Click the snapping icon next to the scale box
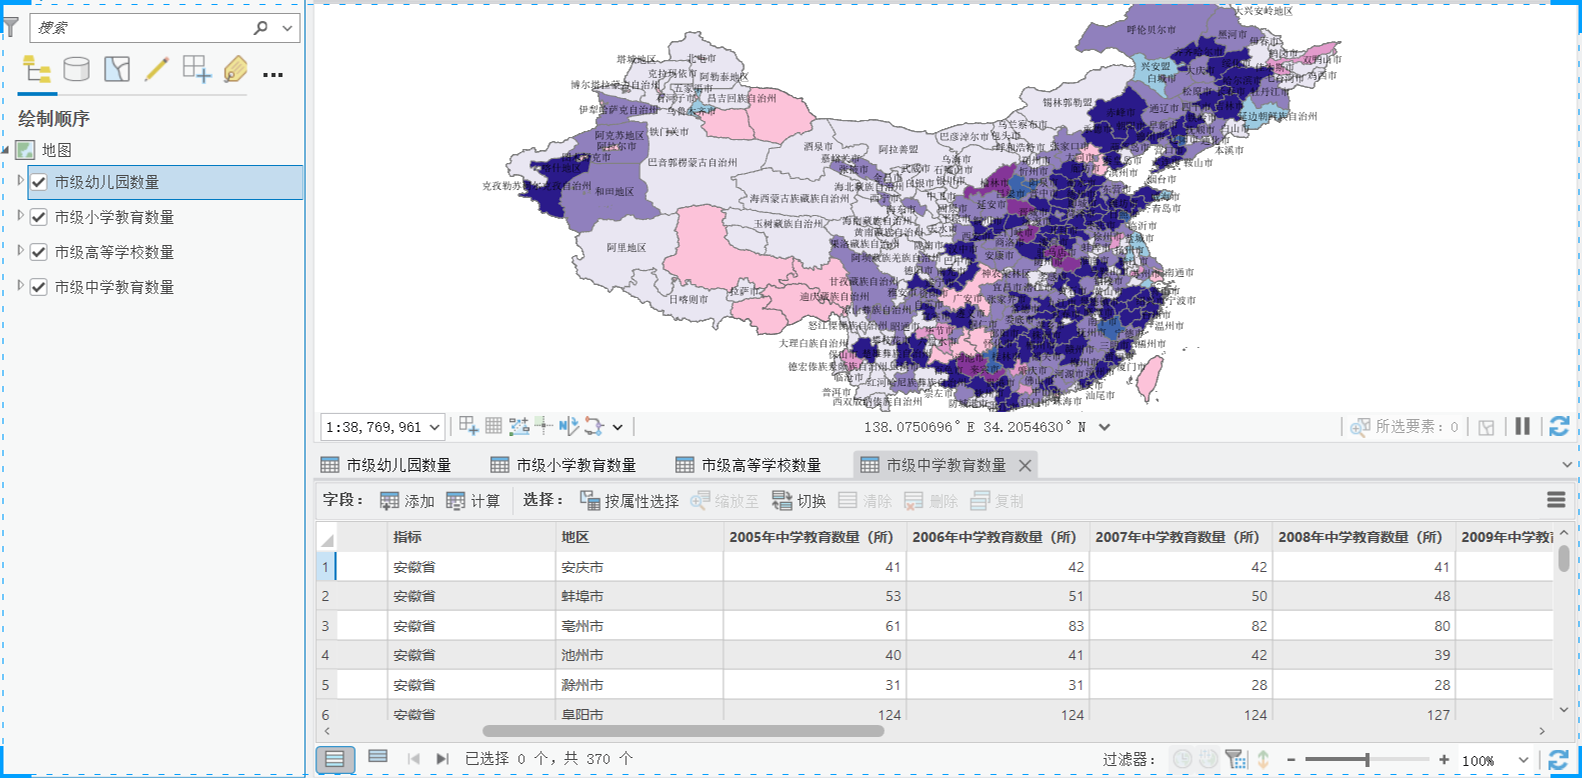The height and width of the screenshot is (778, 1583). coord(469,426)
